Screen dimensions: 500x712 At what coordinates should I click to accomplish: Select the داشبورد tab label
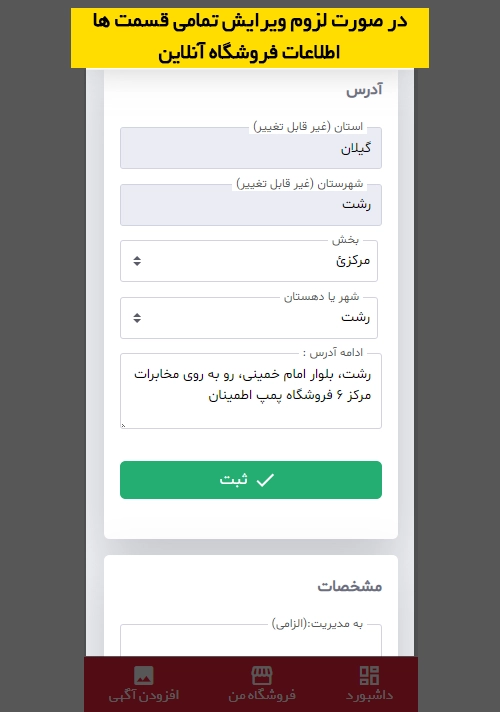click(x=369, y=695)
